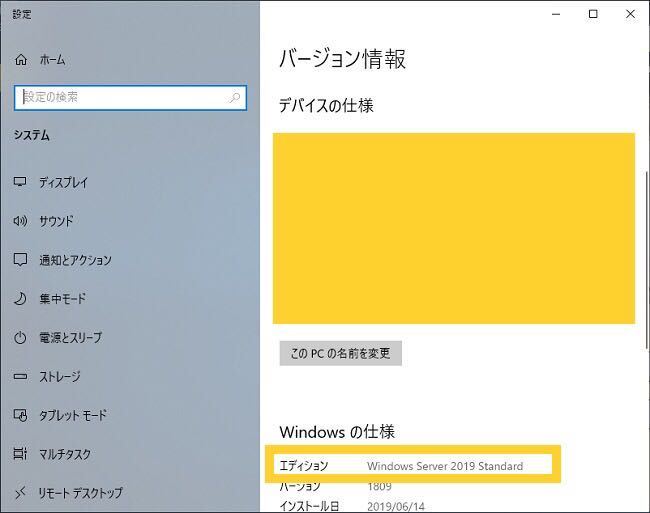Click the Tablet mode icon

pyautogui.click(x=20, y=415)
